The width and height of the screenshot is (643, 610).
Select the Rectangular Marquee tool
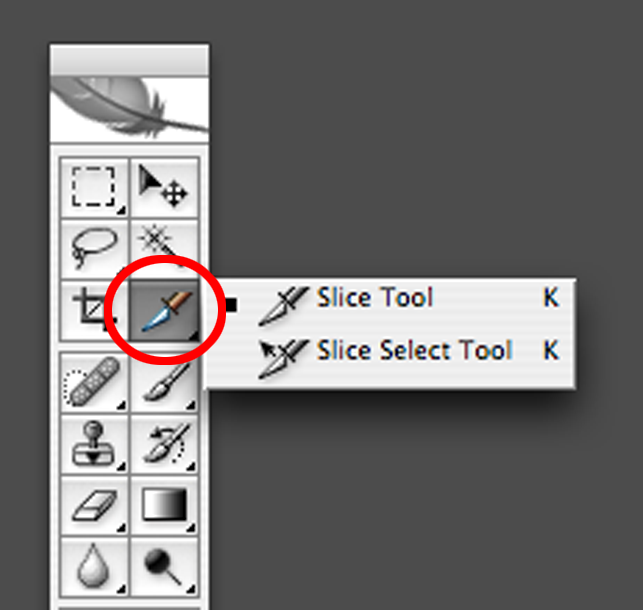(x=94, y=187)
